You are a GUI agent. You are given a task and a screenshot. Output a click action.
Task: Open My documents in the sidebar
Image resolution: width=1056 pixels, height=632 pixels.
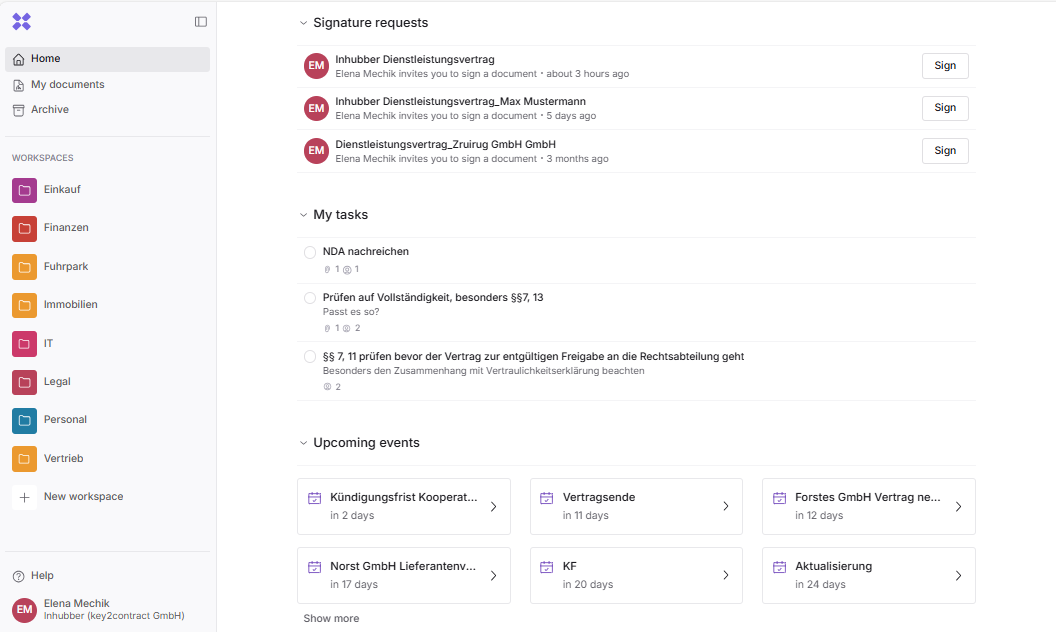pos(67,85)
